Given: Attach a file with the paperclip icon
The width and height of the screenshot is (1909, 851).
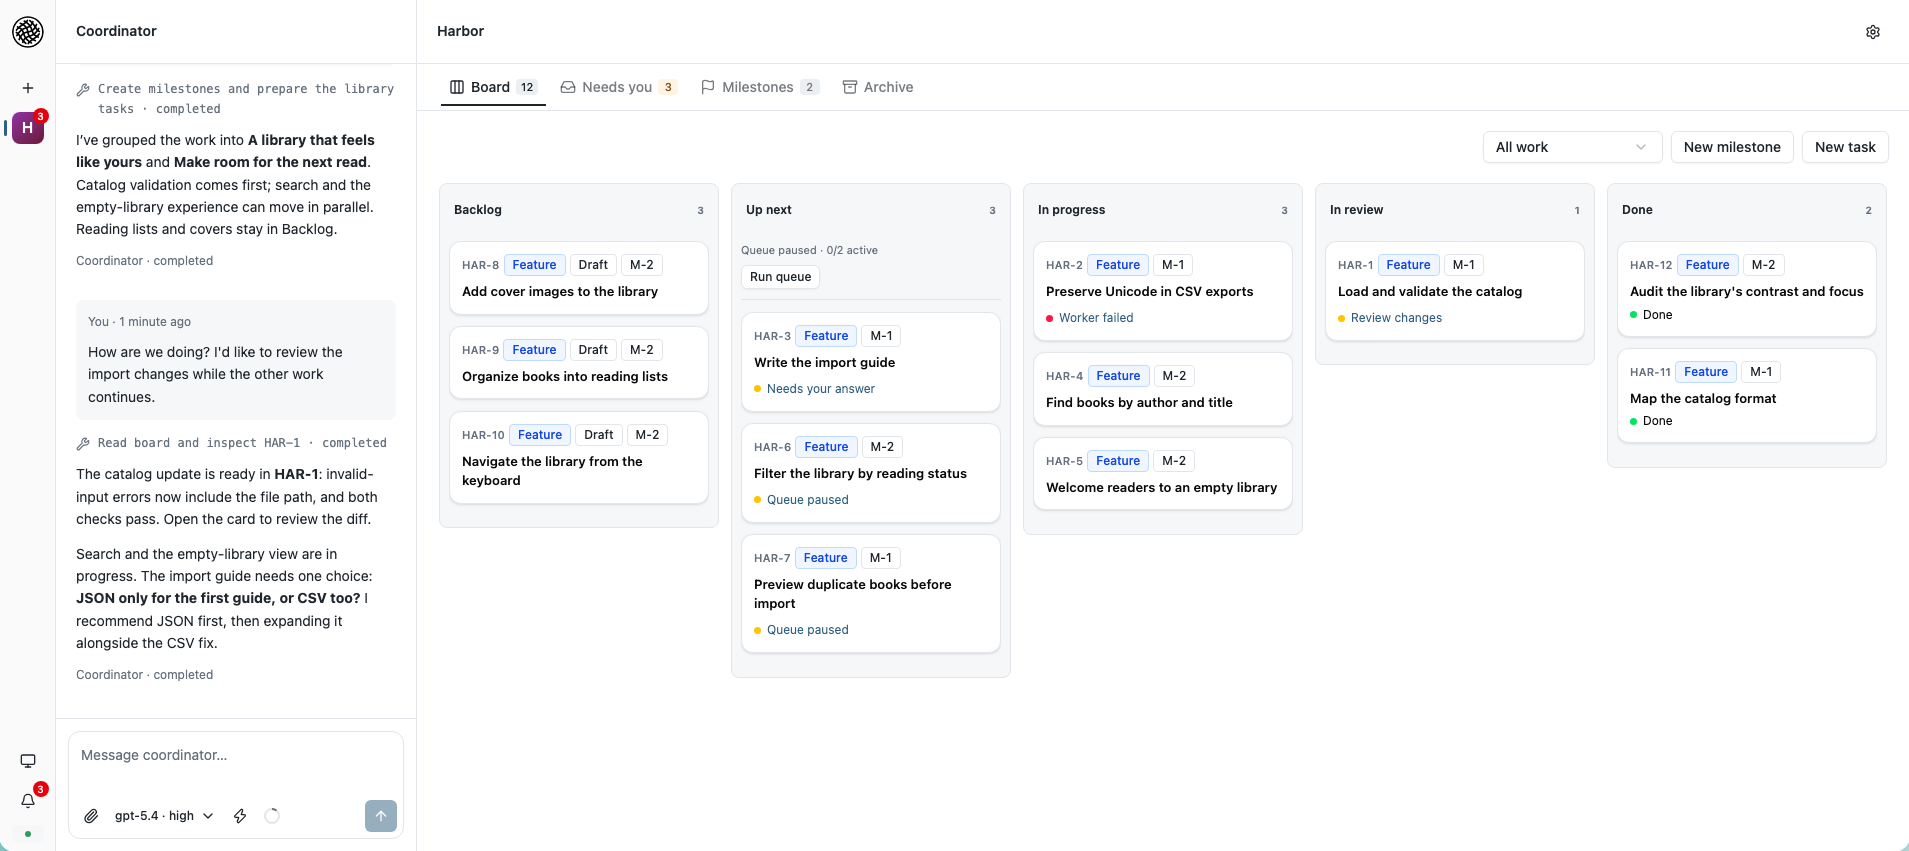Looking at the screenshot, I should point(91,816).
